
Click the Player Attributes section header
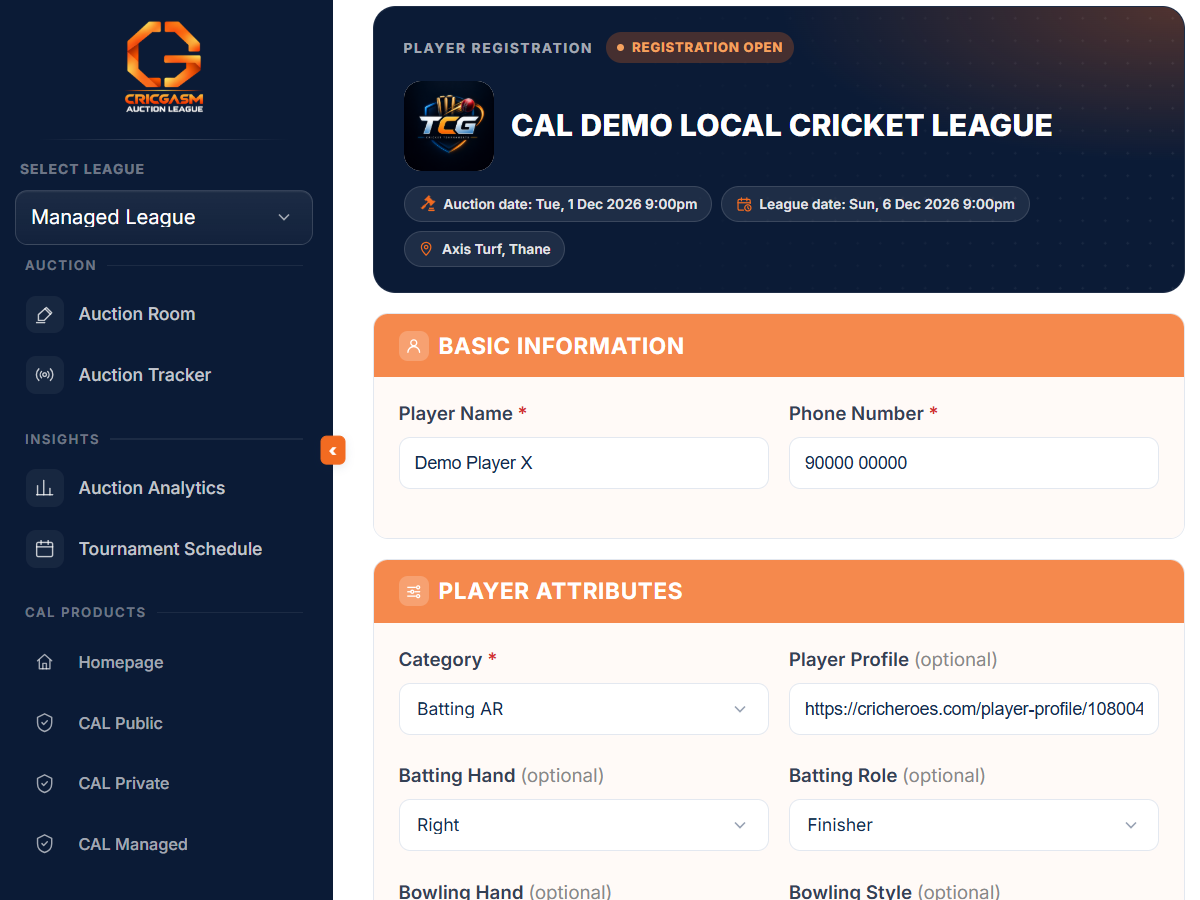tap(779, 591)
